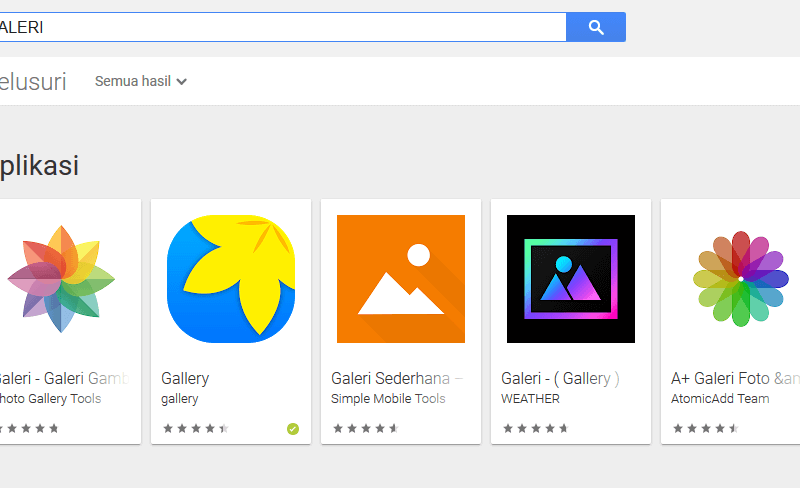
Task: Click the blue search magnifier button
Action: tap(596, 27)
